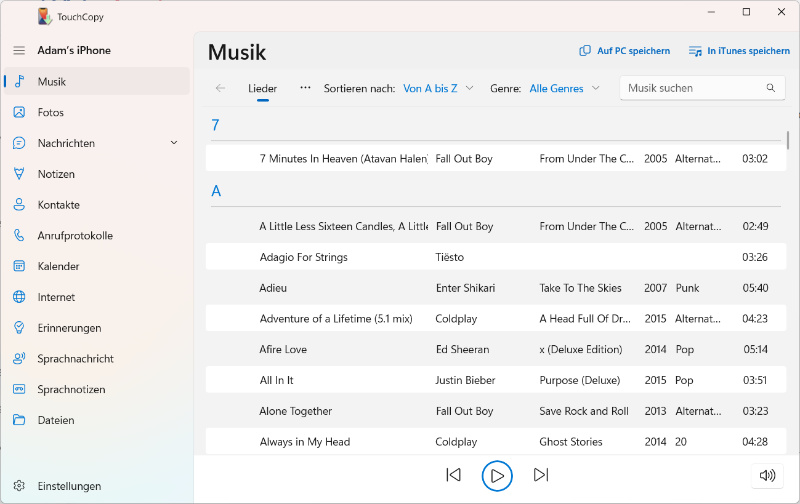Select the song Adieu

(496, 288)
